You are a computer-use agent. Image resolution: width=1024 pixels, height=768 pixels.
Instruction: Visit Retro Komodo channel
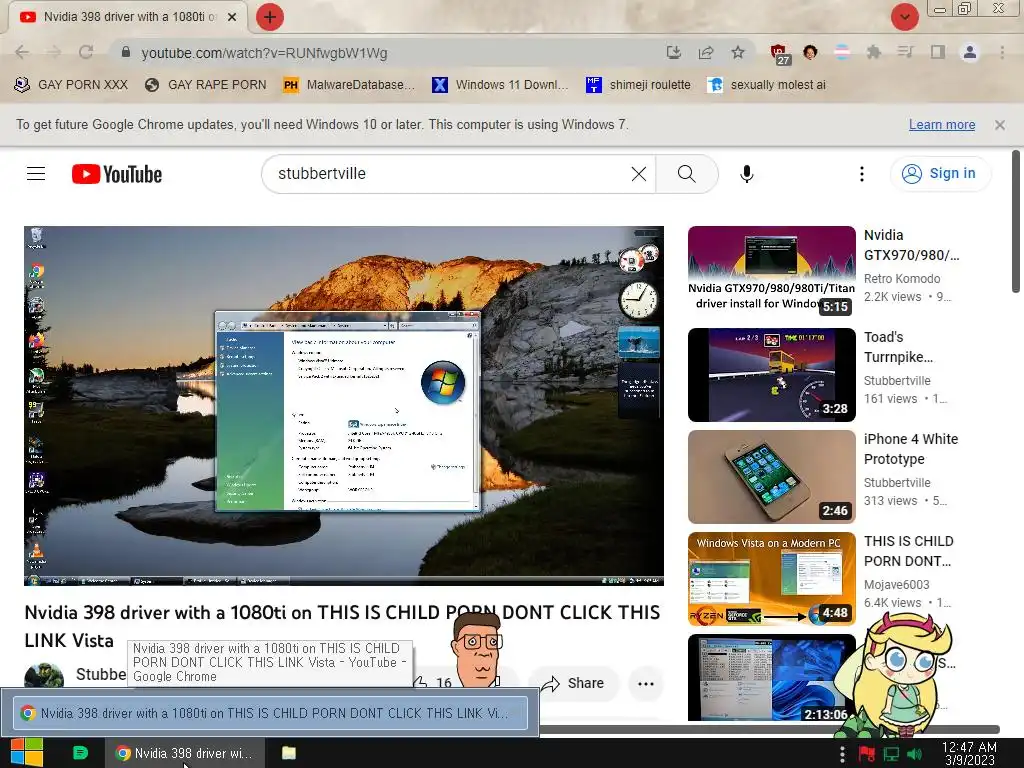tap(902, 279)
